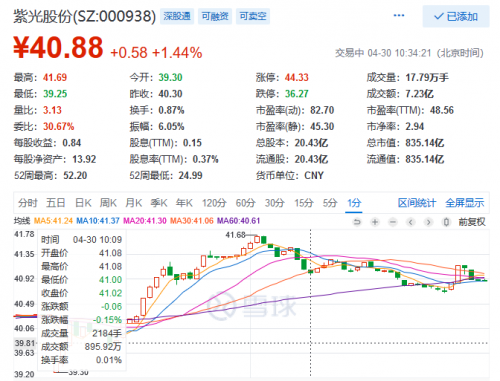Click the current price ¥40.88

(x=58, y=47)
